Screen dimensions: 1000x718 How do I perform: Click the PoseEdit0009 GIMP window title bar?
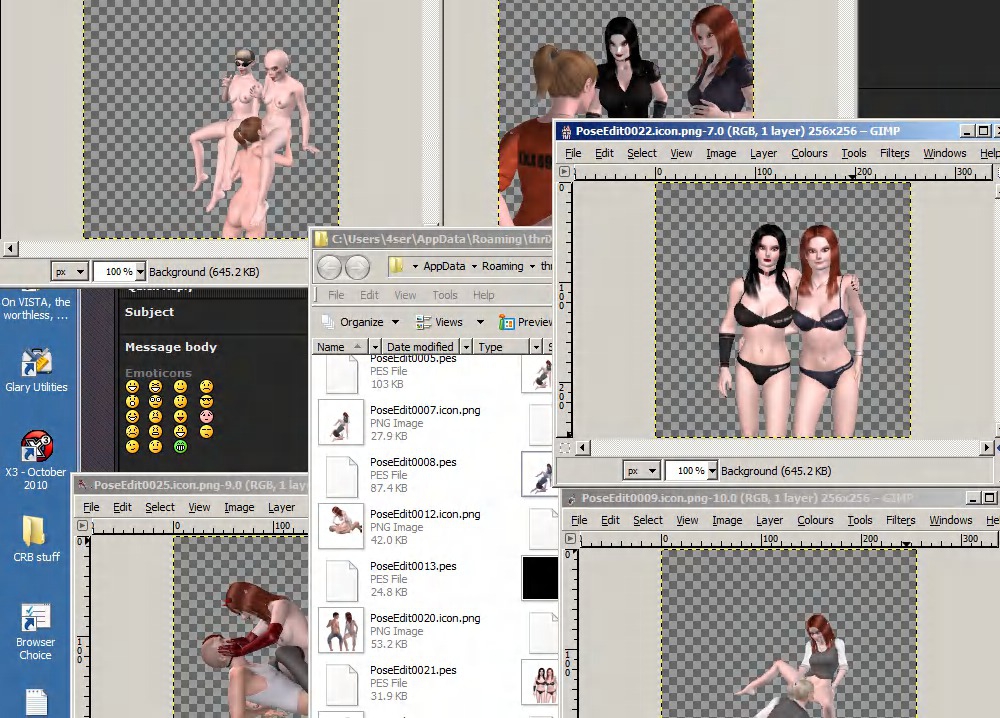pyautogui.click(x=779, y=498)
